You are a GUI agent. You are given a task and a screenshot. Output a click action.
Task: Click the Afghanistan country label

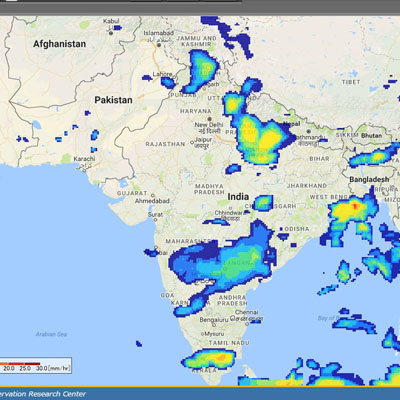click(59, 44)
